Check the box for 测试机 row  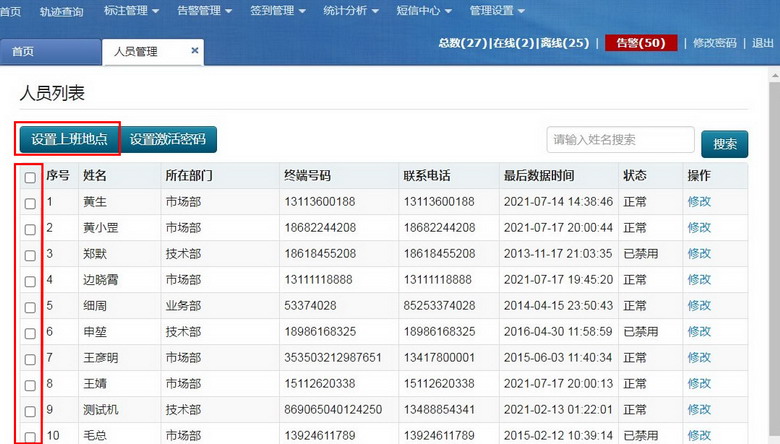pos(30,411)
